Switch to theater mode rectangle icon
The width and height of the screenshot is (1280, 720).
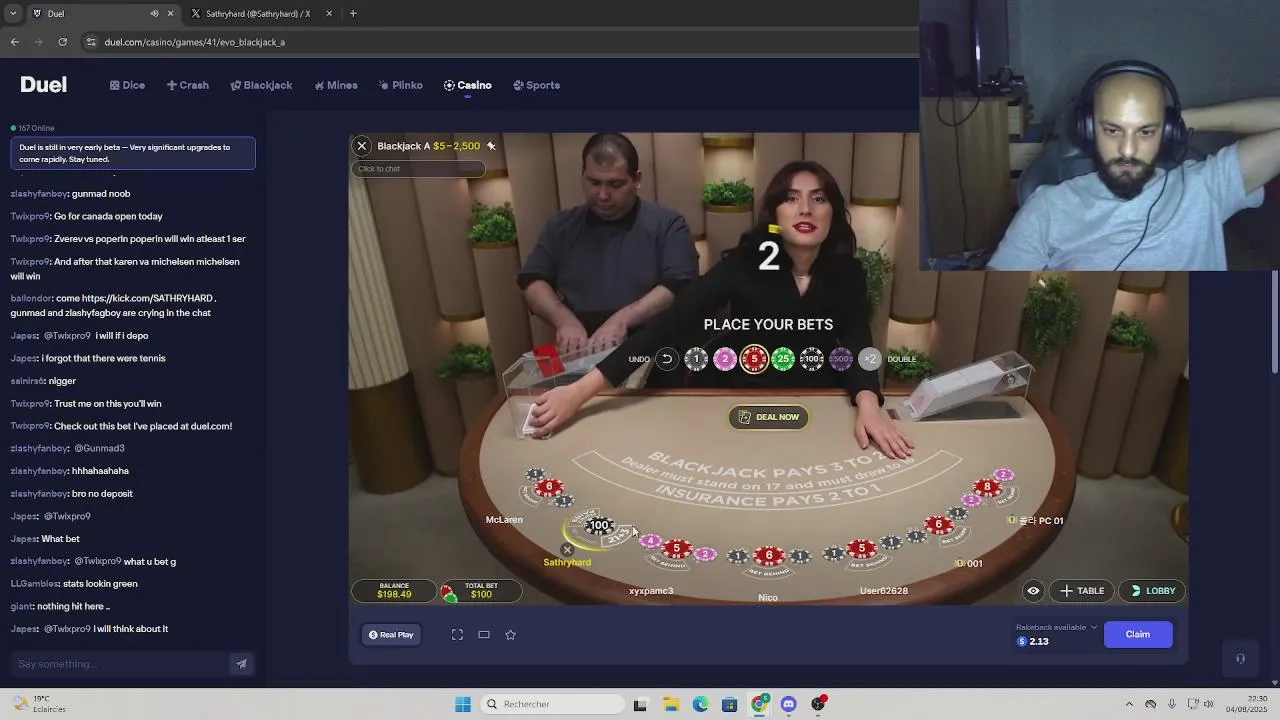click(x=484, y=635)
